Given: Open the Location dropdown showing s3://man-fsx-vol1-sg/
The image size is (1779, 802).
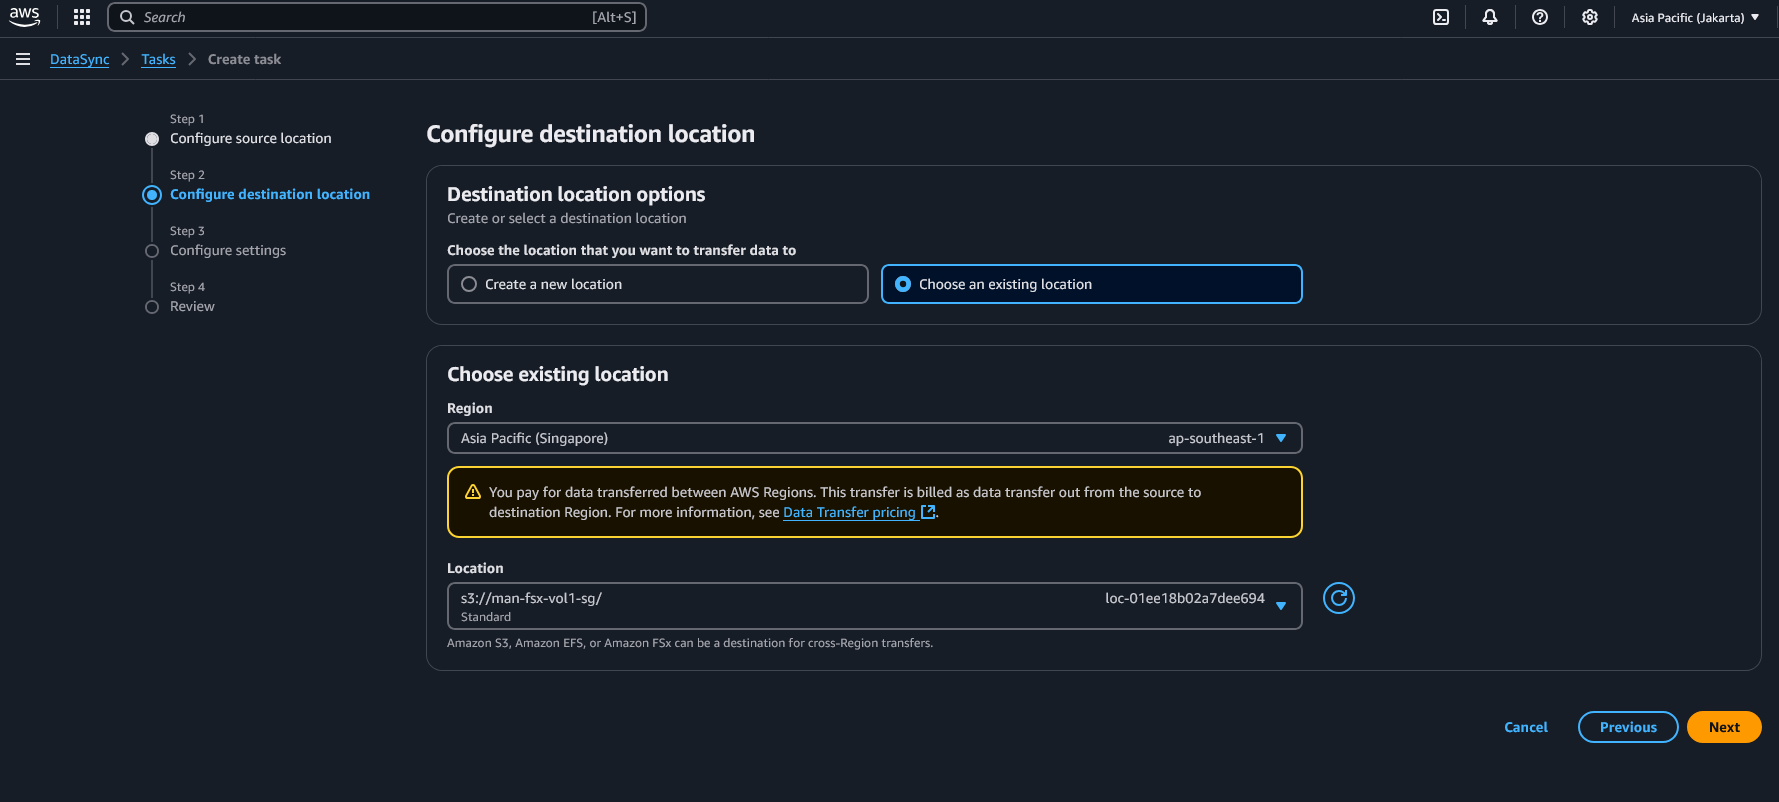Looking at the screenshot, I should [x=874, y=606].
